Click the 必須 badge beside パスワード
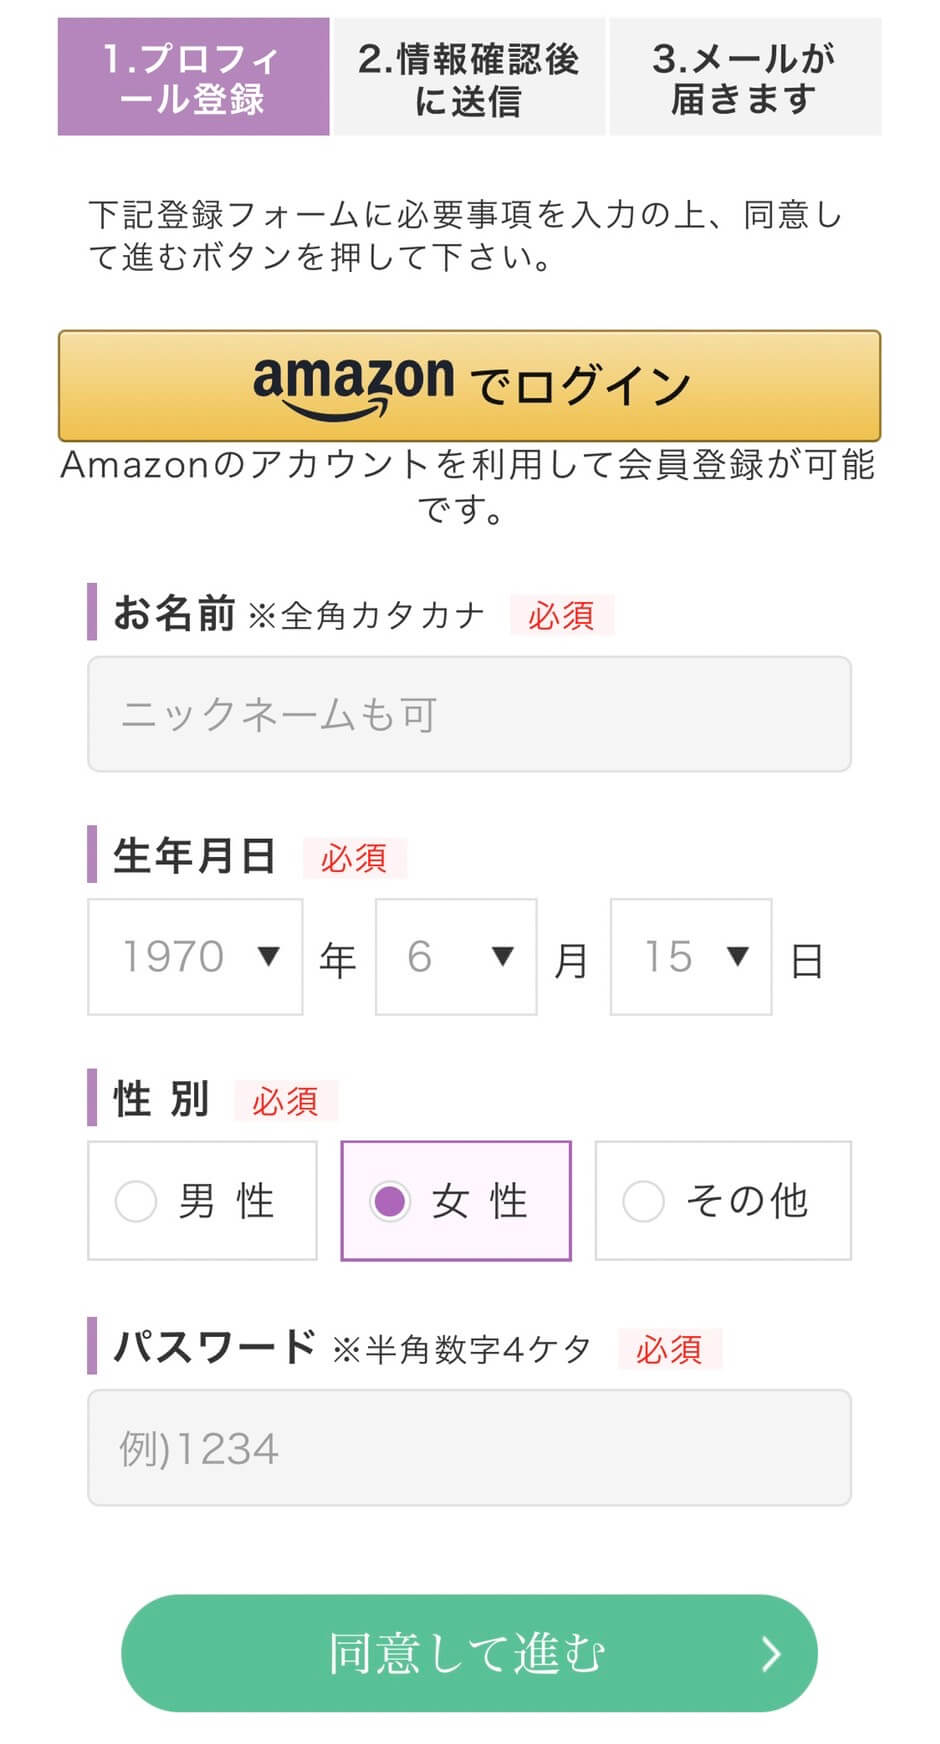 (x=669, y=1349)
